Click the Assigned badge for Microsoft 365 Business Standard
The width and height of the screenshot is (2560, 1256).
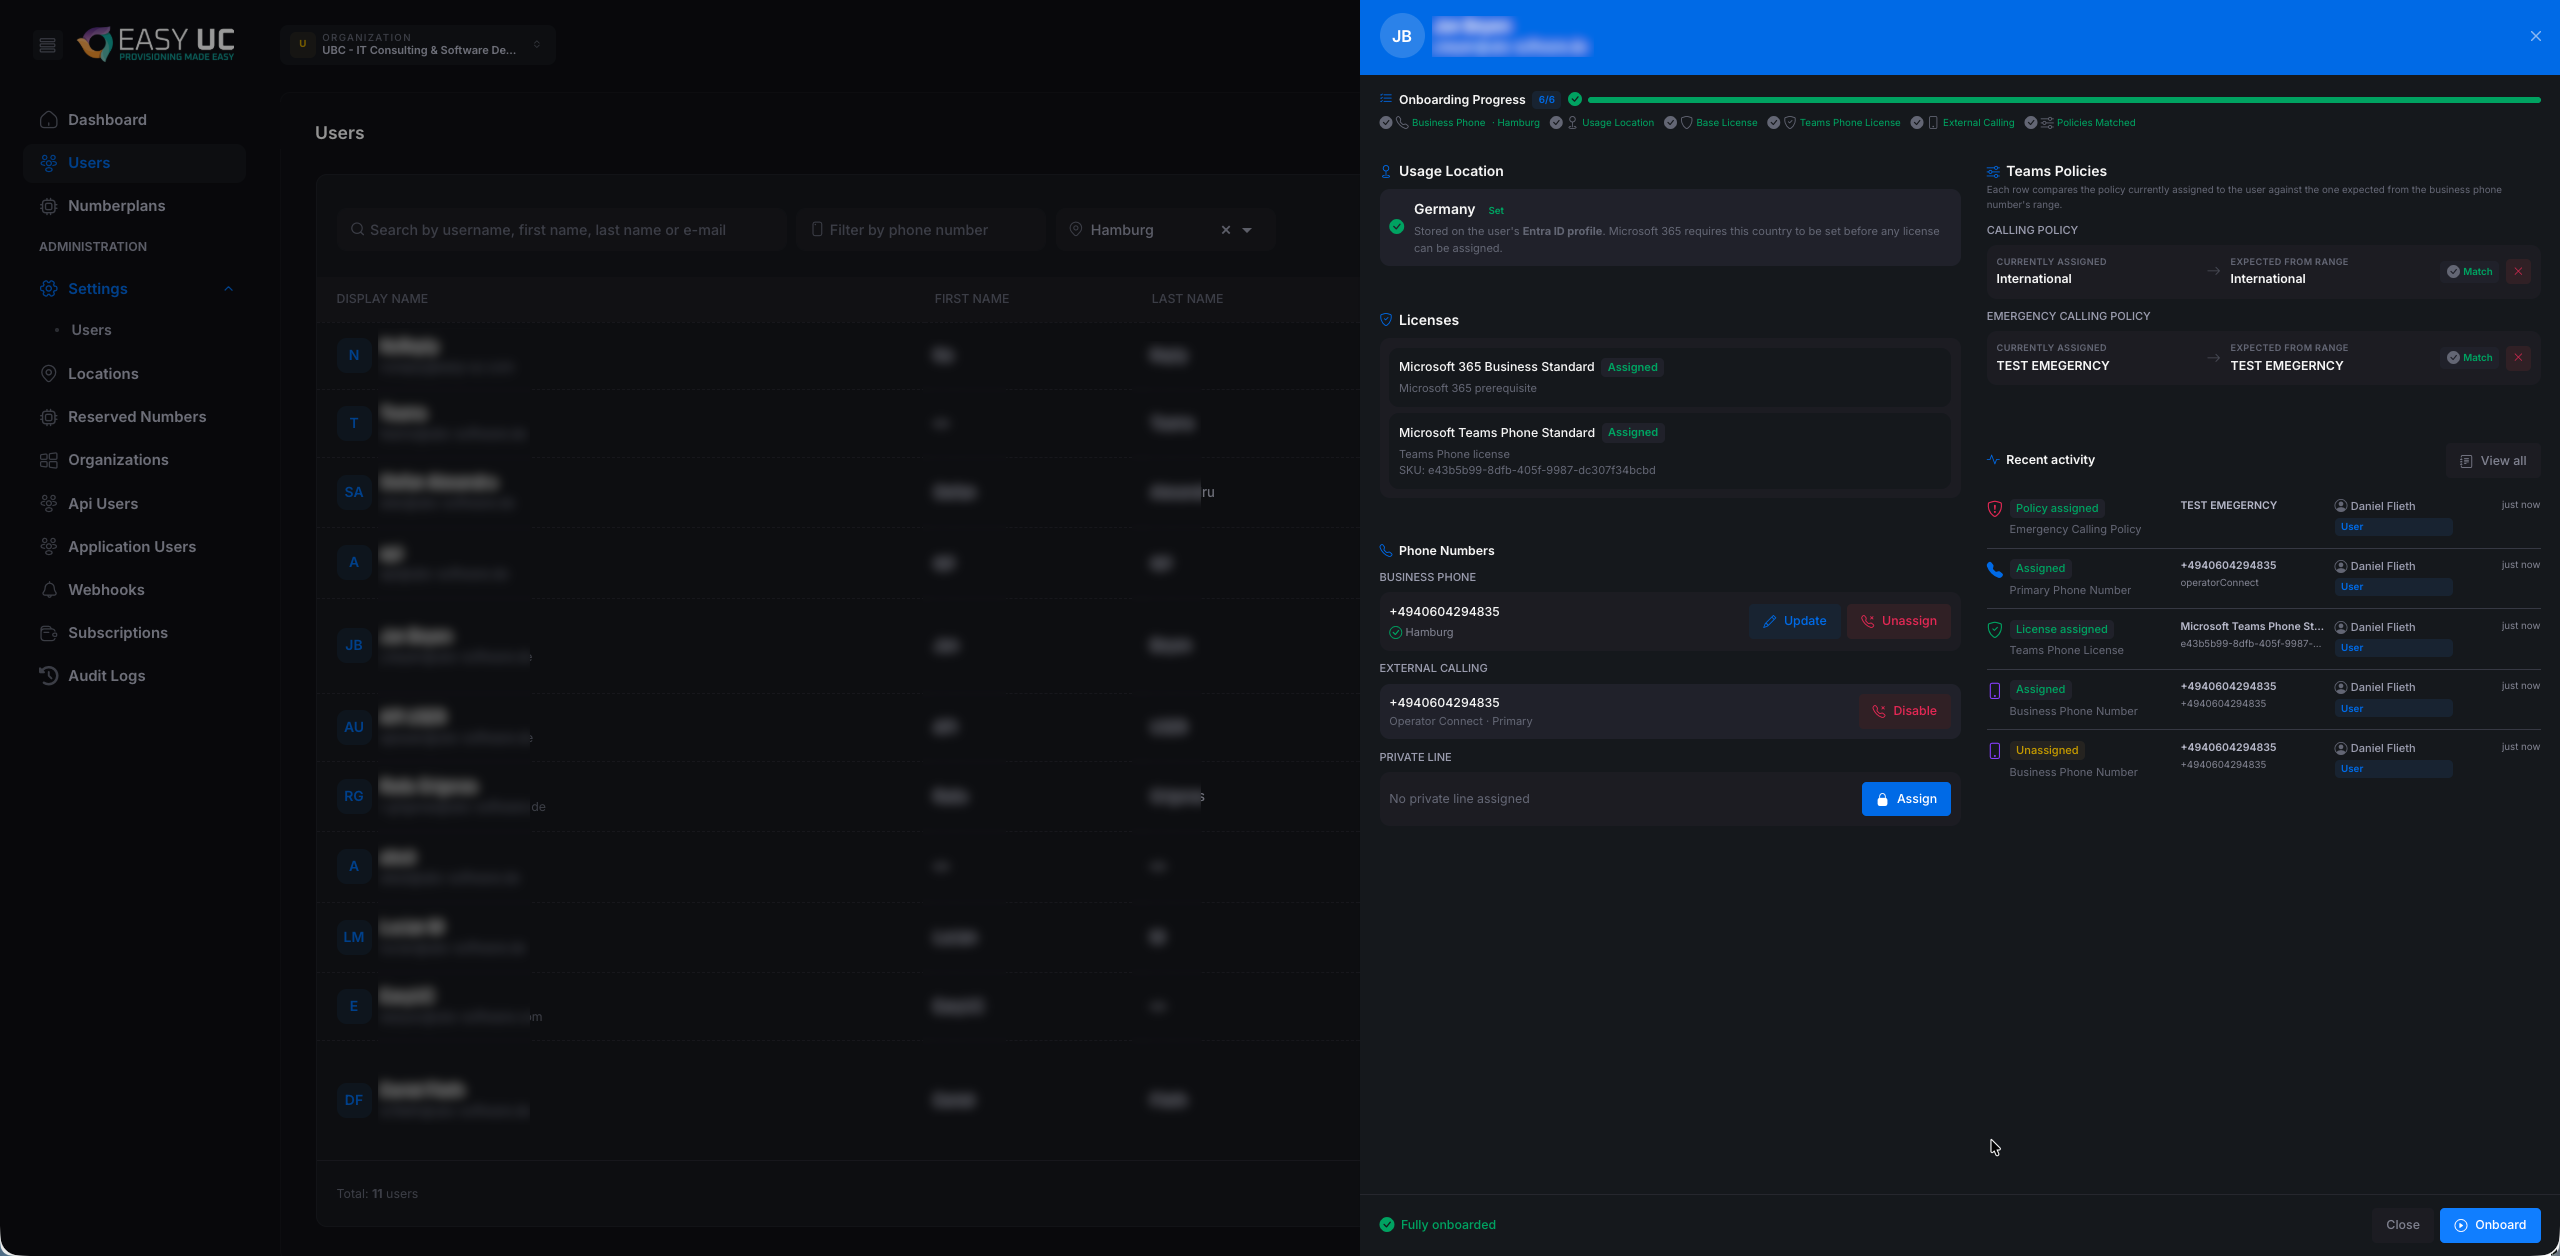click(1633, 367)
